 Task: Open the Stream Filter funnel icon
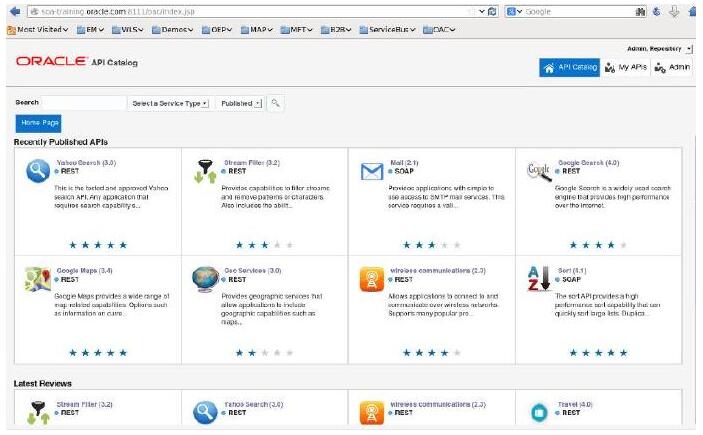click(x=205, y=171)
